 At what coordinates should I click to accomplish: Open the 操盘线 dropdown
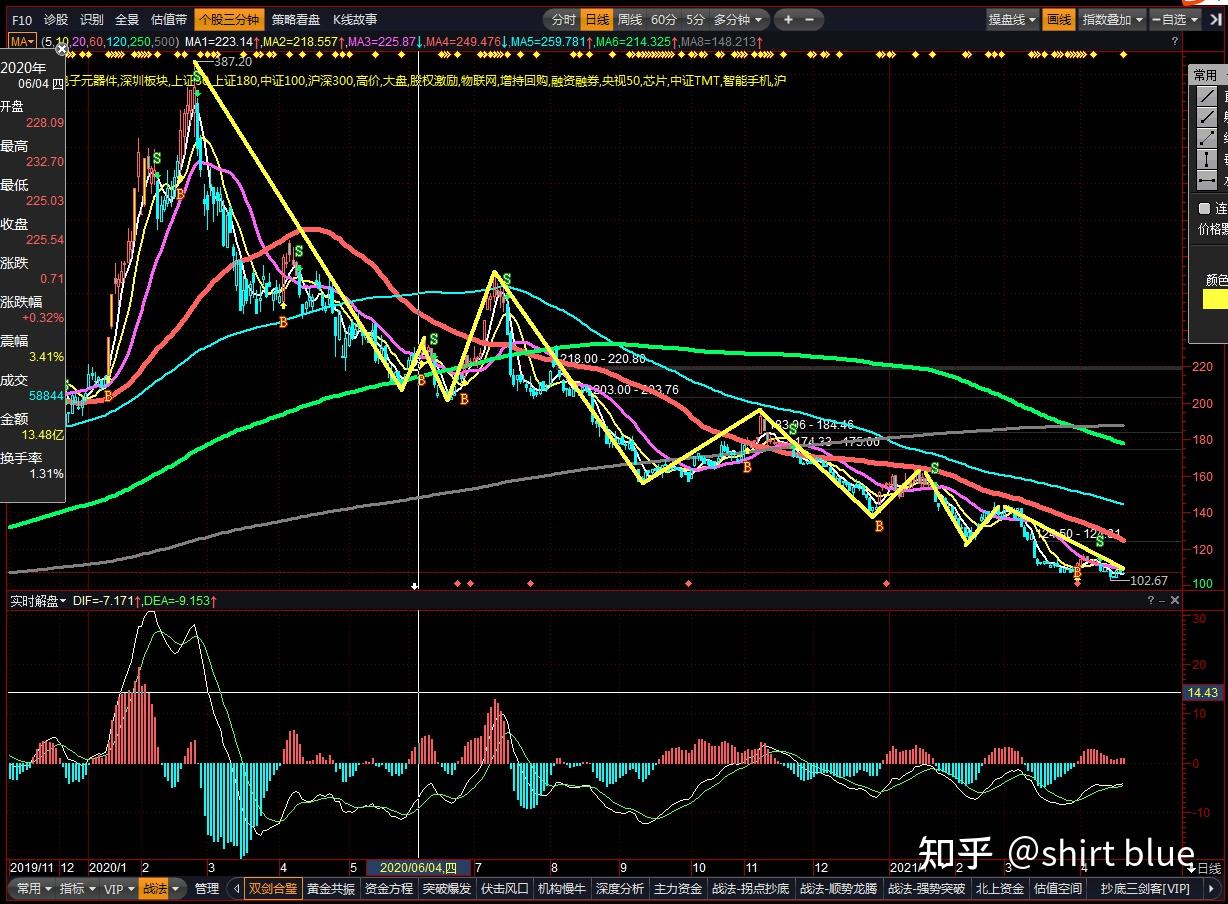coord(1011,19)
